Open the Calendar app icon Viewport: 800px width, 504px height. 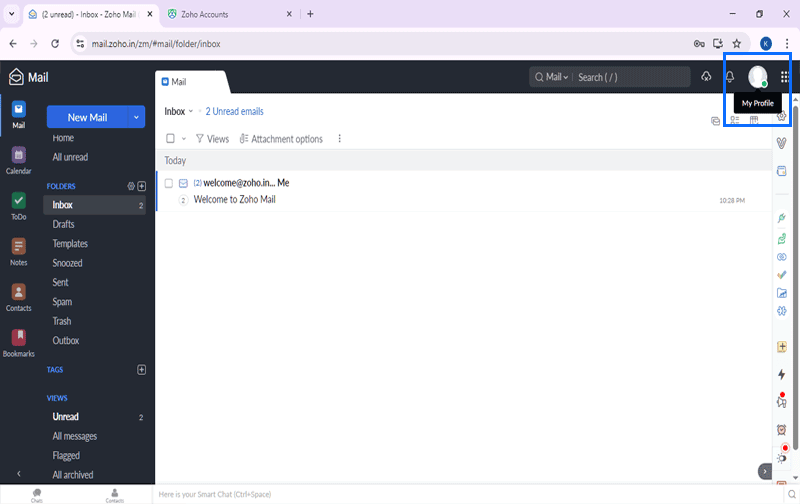point(18,160)
